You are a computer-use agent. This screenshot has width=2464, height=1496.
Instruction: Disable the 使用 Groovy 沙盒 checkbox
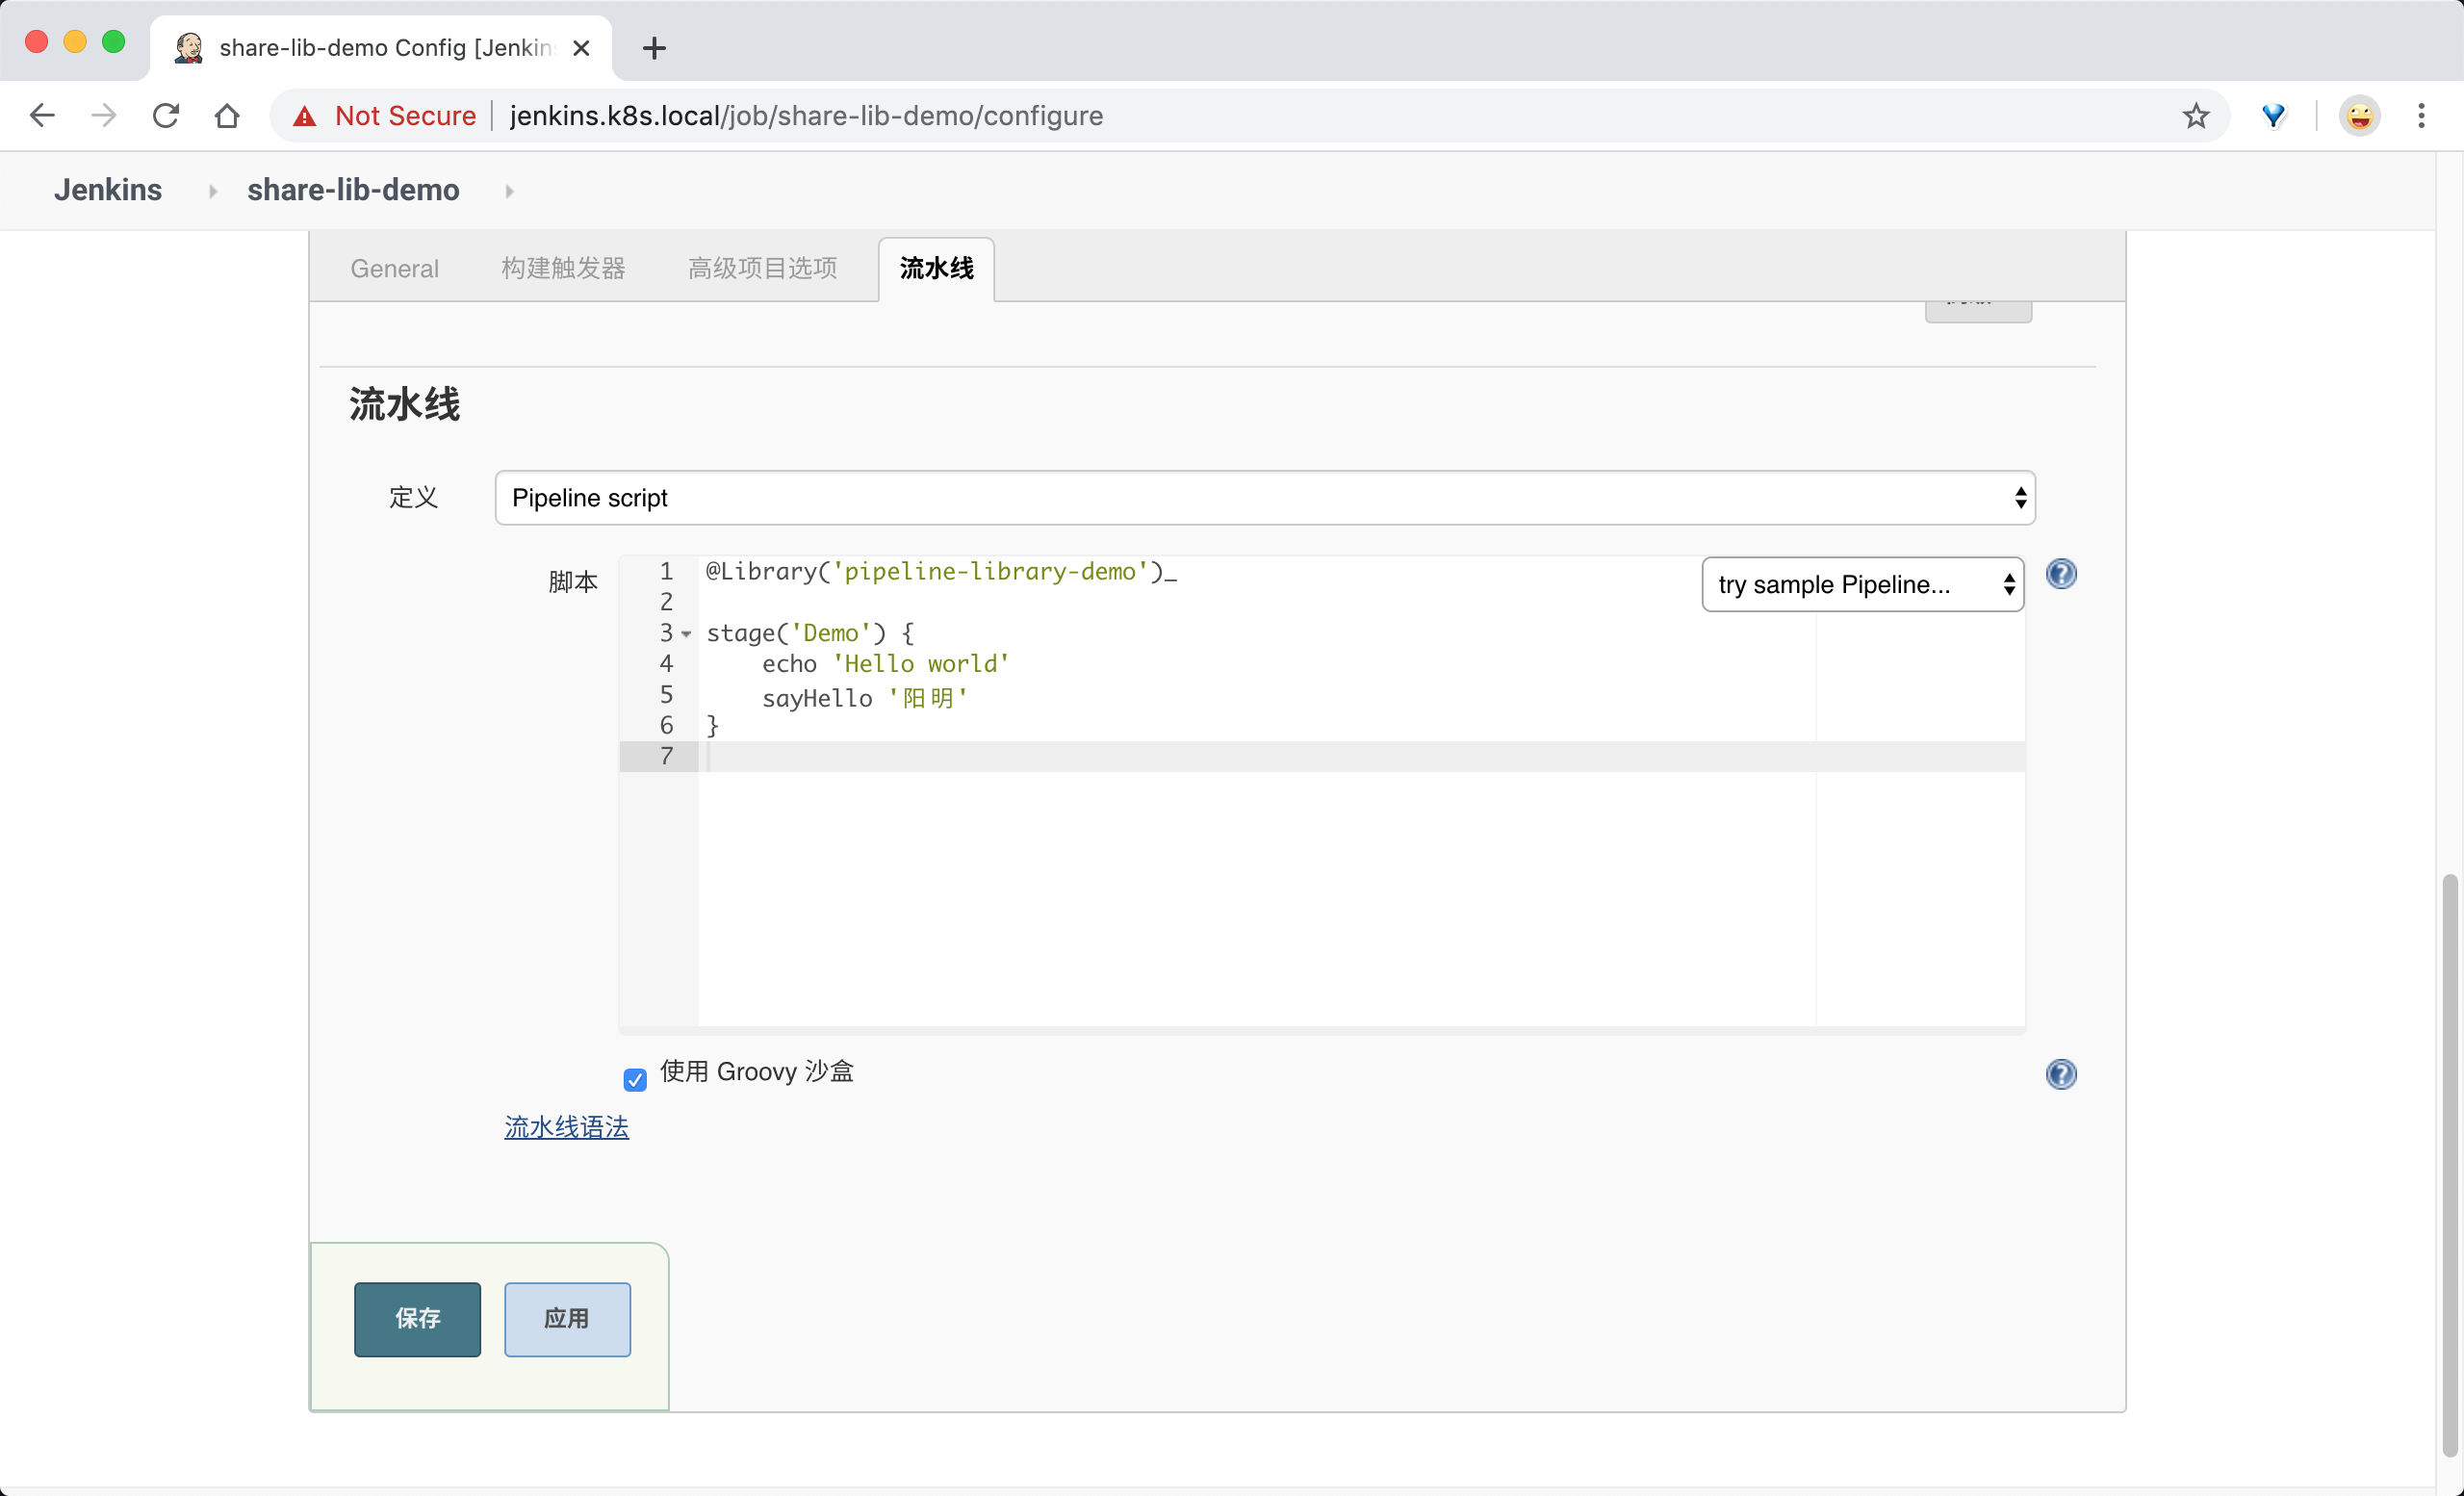(636, 1080)
